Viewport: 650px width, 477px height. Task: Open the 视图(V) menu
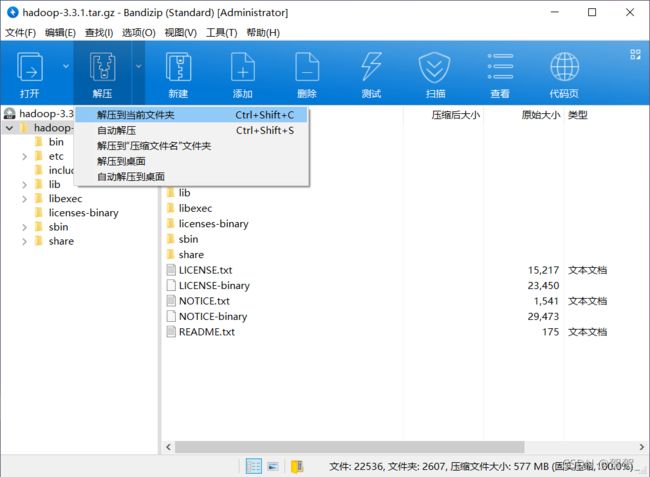[180, 33]
